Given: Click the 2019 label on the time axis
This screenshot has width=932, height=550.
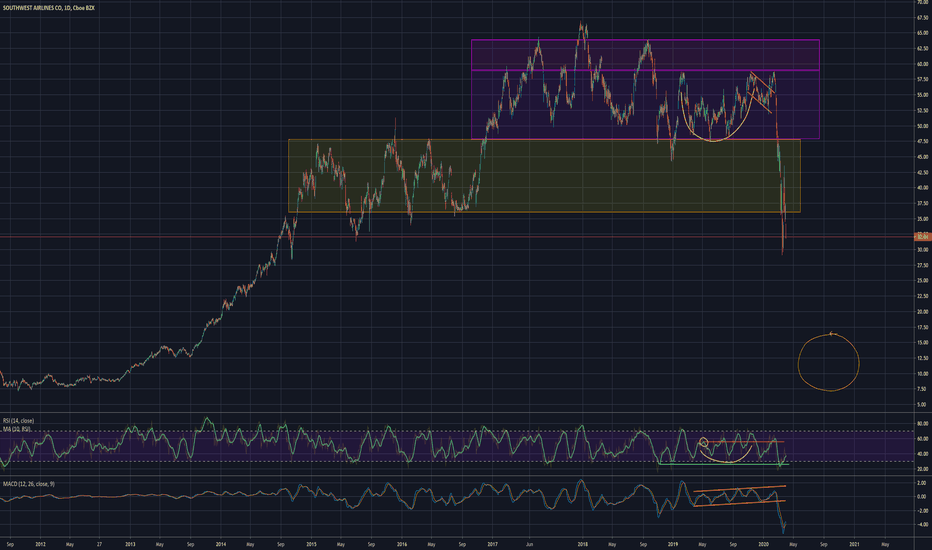Looking at the screenshot, I should point(673,544).
